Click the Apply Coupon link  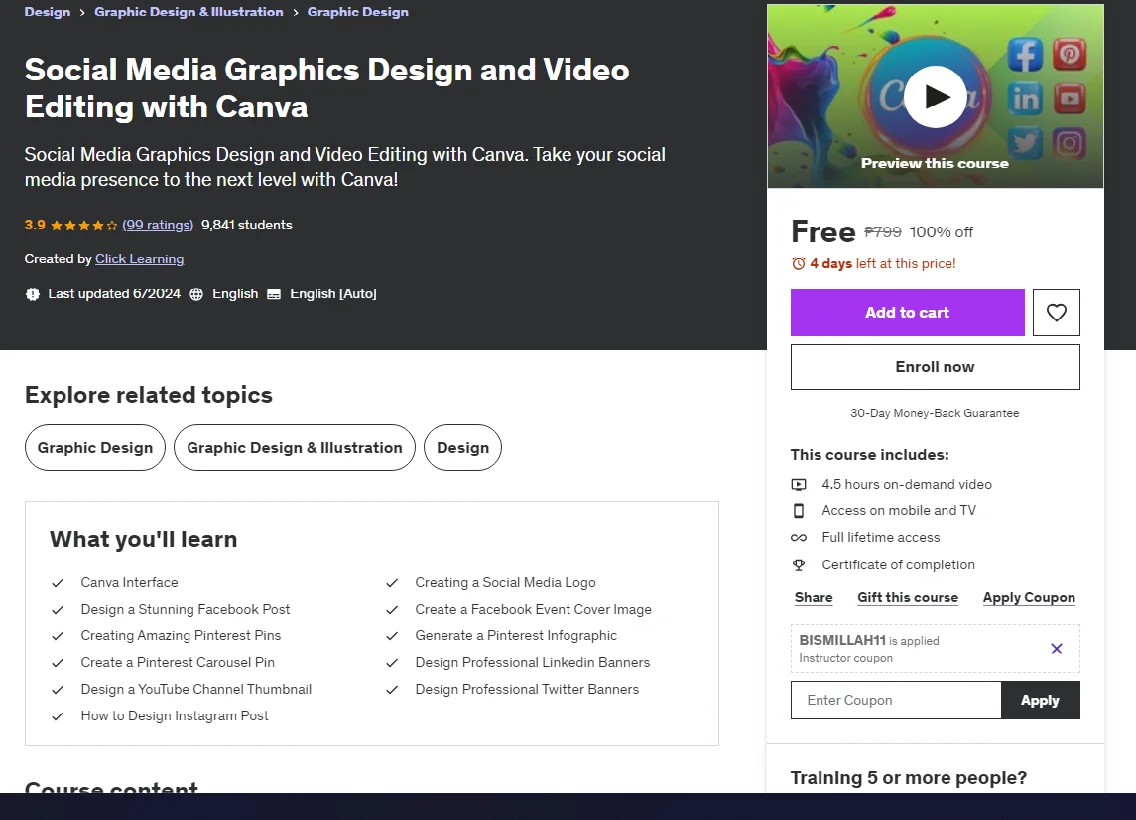pos(1028,598)
